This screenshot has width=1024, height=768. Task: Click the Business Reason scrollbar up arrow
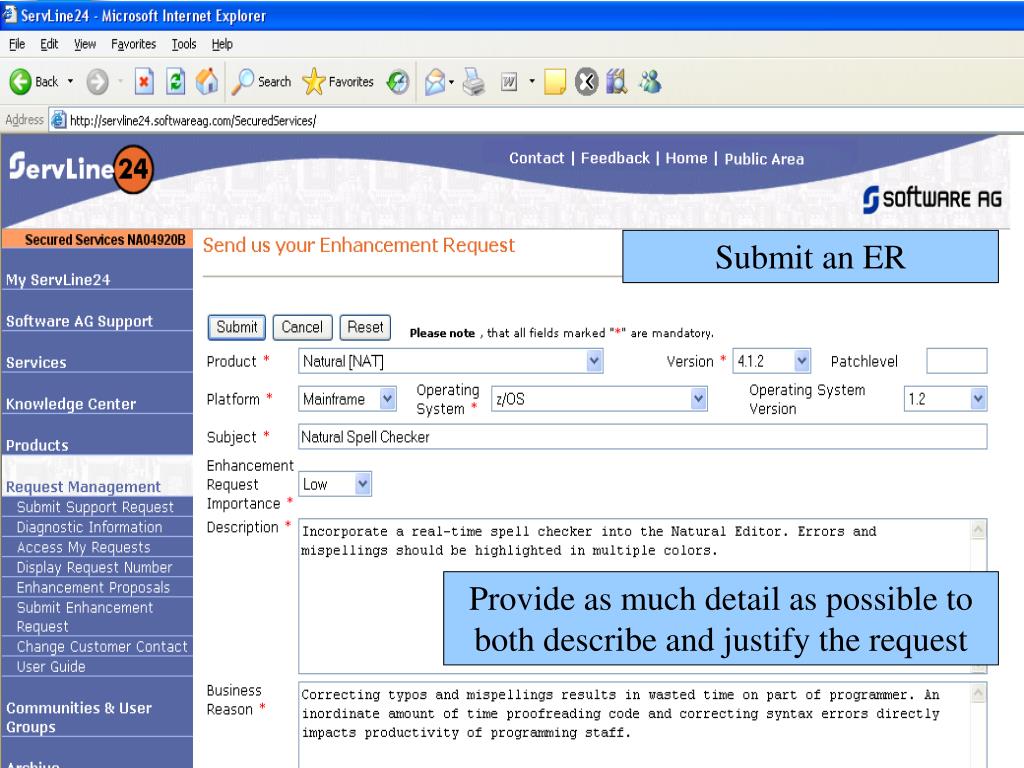click(x=978, y=693)
